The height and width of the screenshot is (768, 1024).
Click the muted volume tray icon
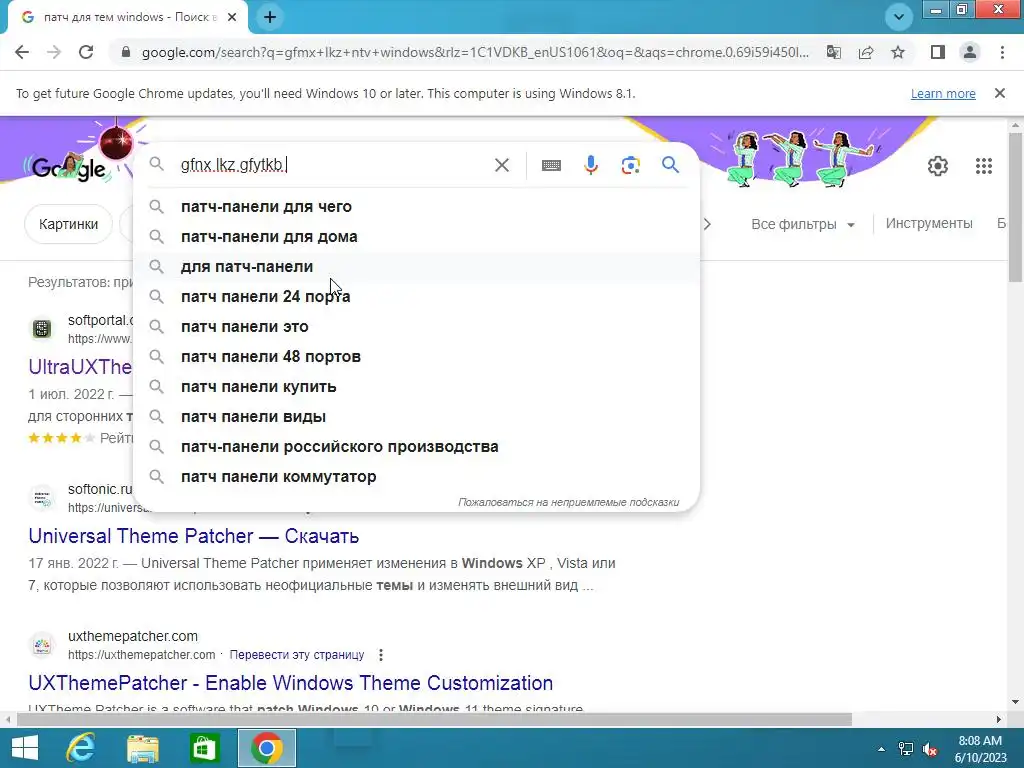point(930,749)
